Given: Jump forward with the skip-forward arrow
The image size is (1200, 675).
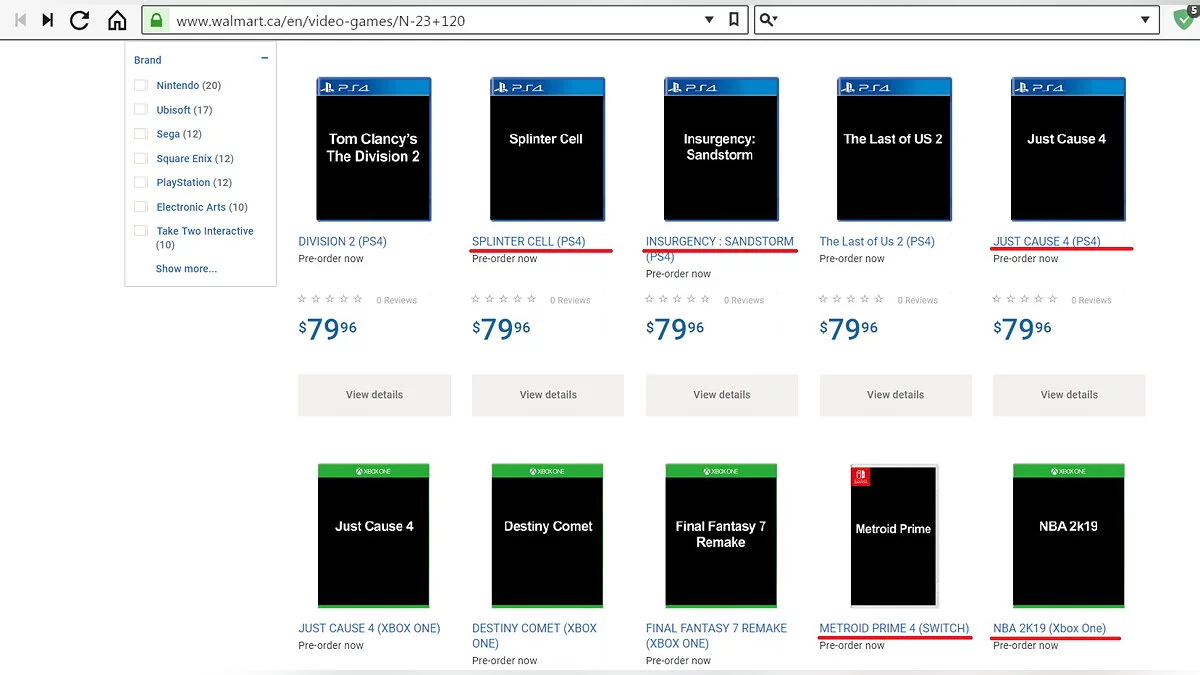Looking at the screenshot, I should point(47,20).
